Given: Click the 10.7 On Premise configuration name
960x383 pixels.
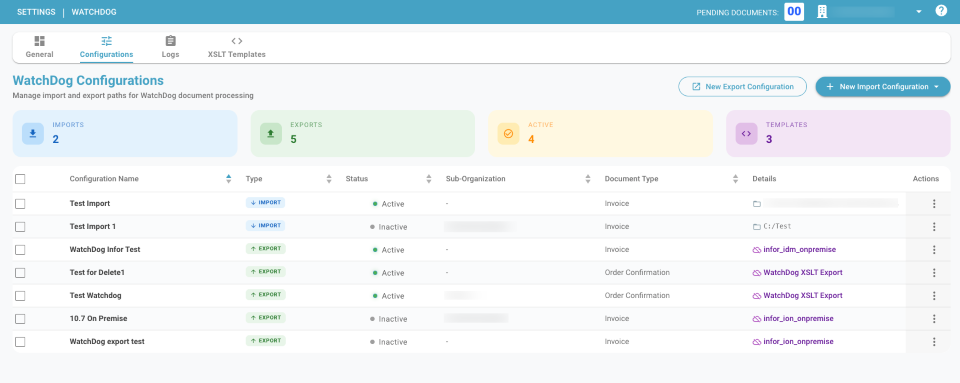Looking at the screenshot, I should coord(99,319).
